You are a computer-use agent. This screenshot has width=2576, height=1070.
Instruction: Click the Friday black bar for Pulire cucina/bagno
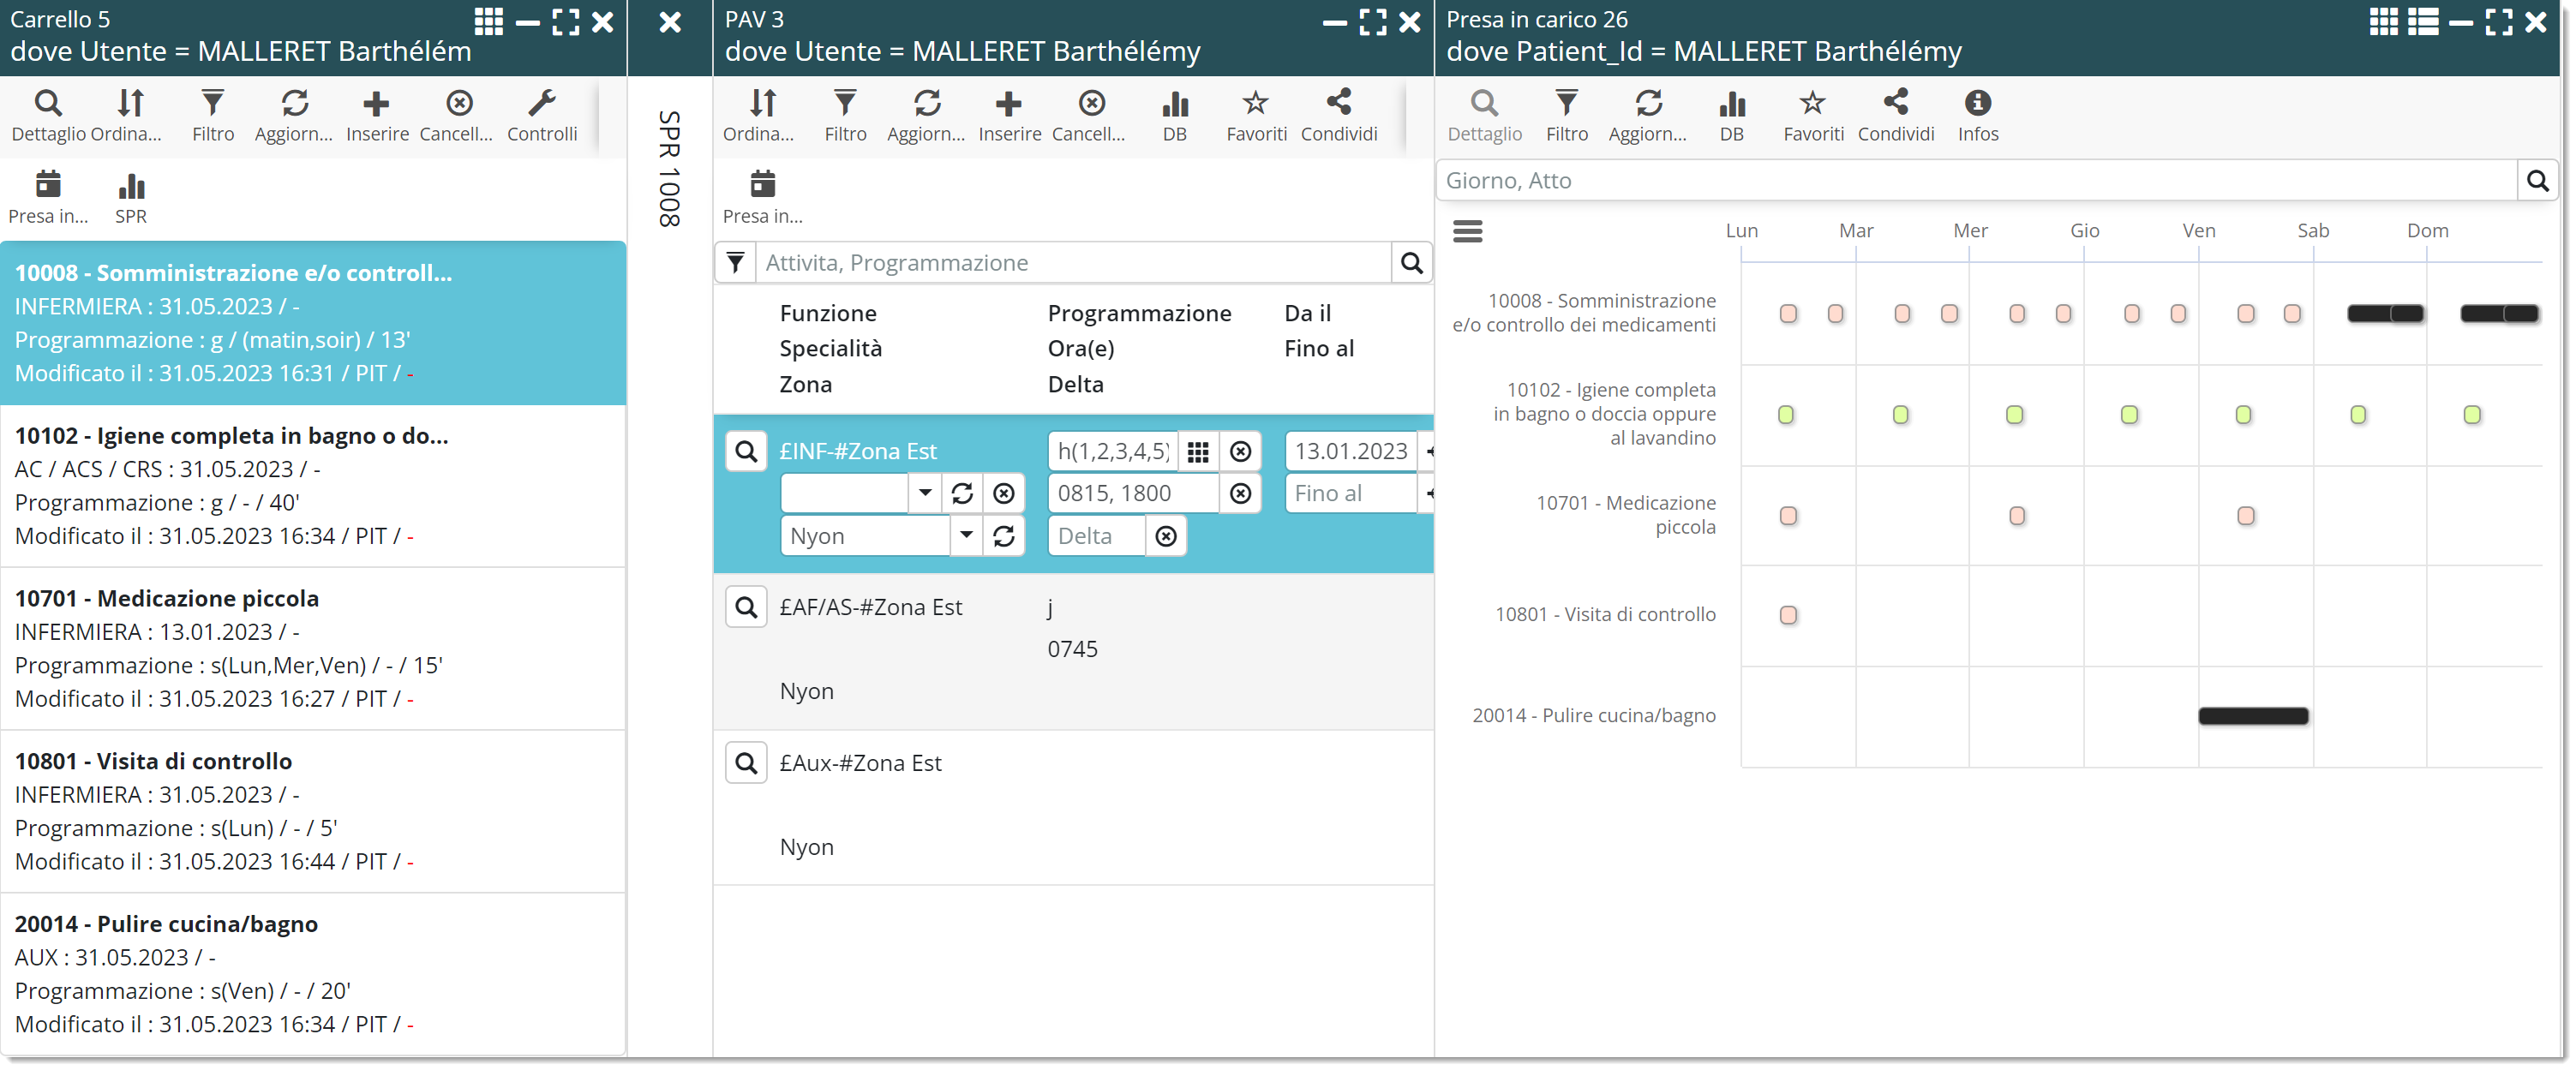tap(2252, 716)
